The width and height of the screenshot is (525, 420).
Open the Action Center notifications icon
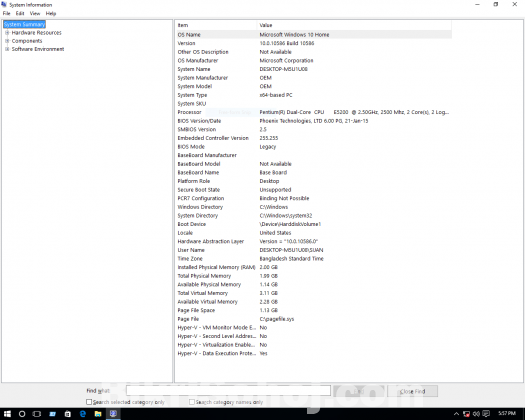coord(486,414)
